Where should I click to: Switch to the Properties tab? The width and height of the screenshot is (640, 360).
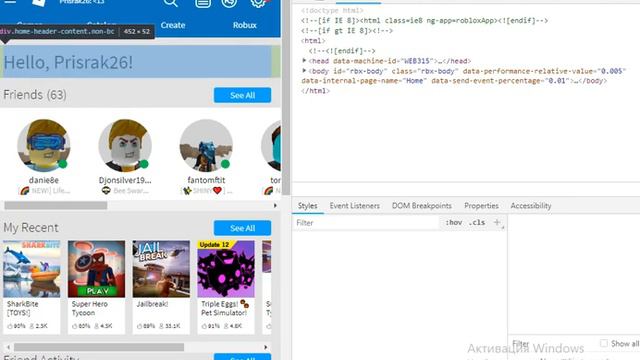pyautogui.click(x=481, y=206)
